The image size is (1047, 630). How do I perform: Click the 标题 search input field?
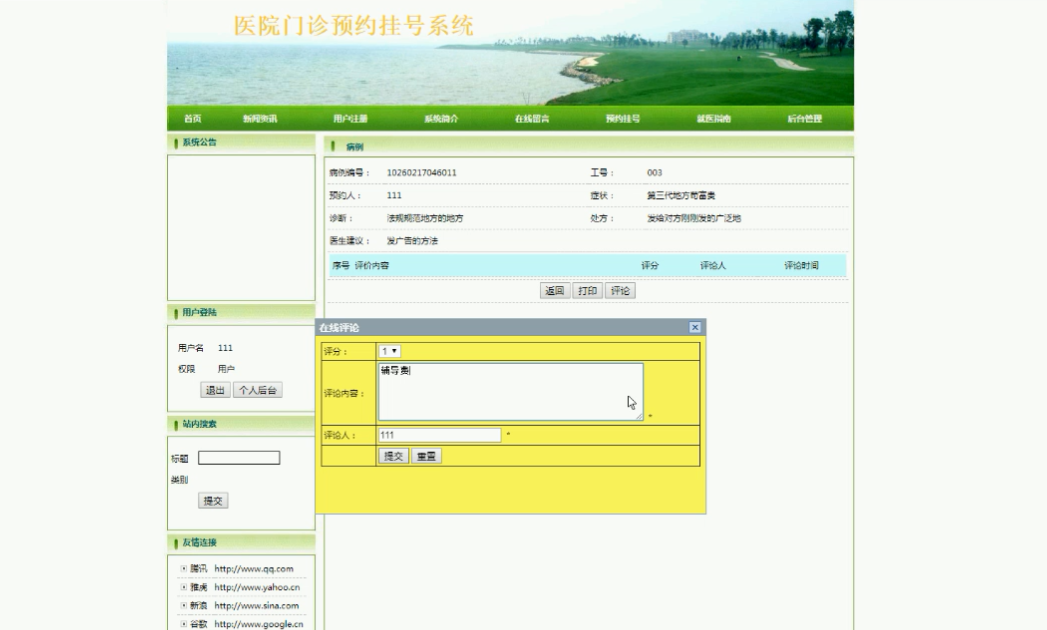tap(239, 458)
